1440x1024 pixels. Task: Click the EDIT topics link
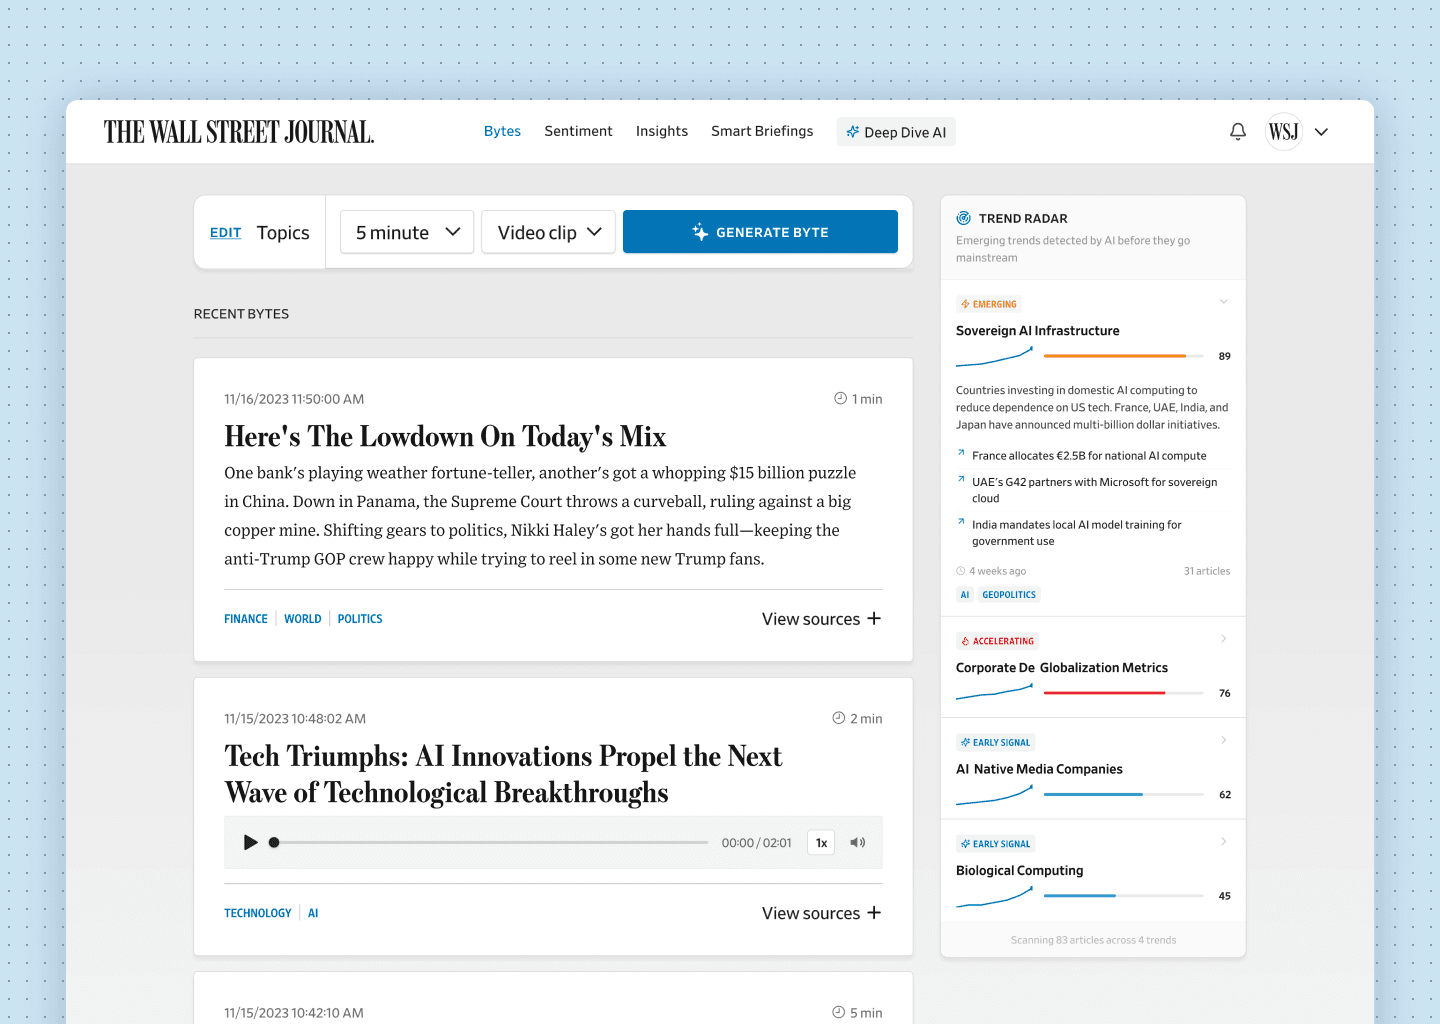tap(225, 233)
